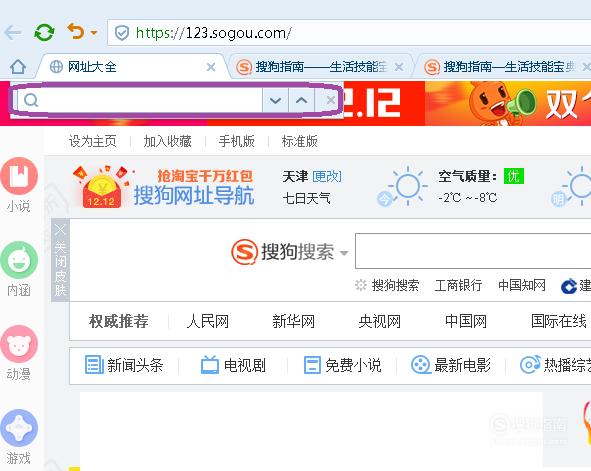Click the orange undo arrow icon
591x471 pixels.
tap(76, 31)
